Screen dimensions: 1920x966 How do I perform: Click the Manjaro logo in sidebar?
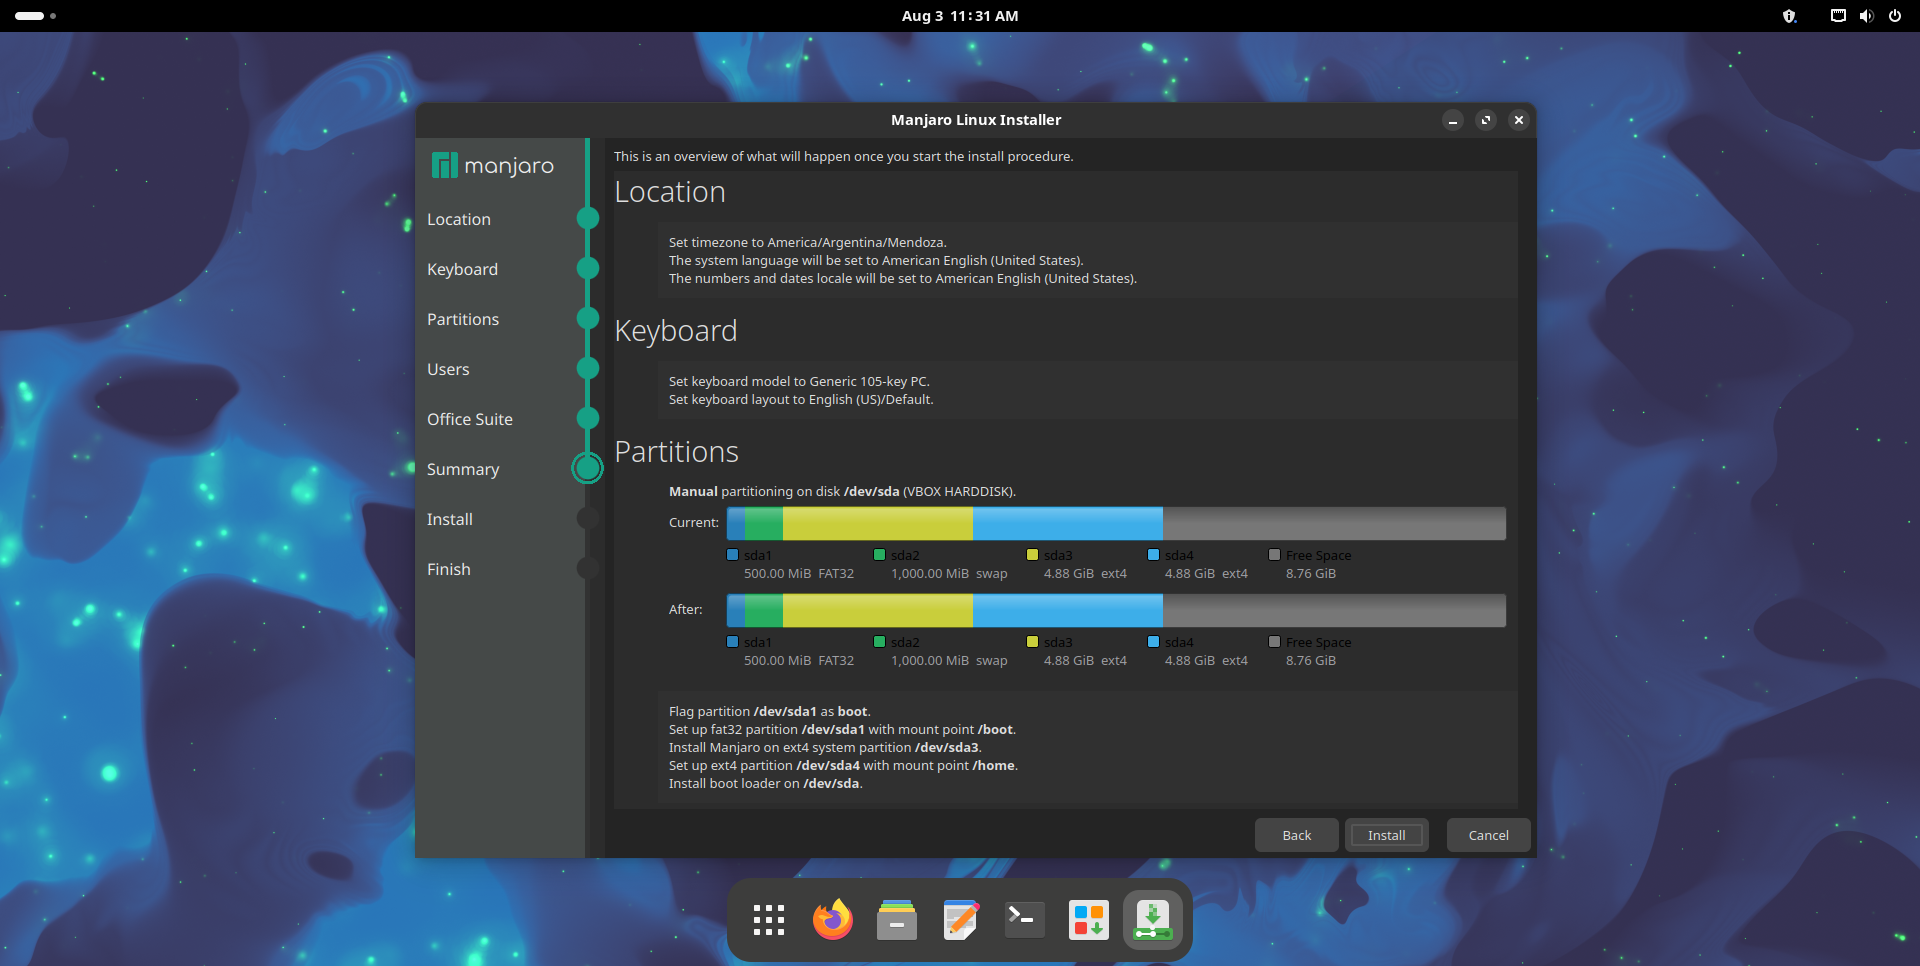[x=493, y=165]
